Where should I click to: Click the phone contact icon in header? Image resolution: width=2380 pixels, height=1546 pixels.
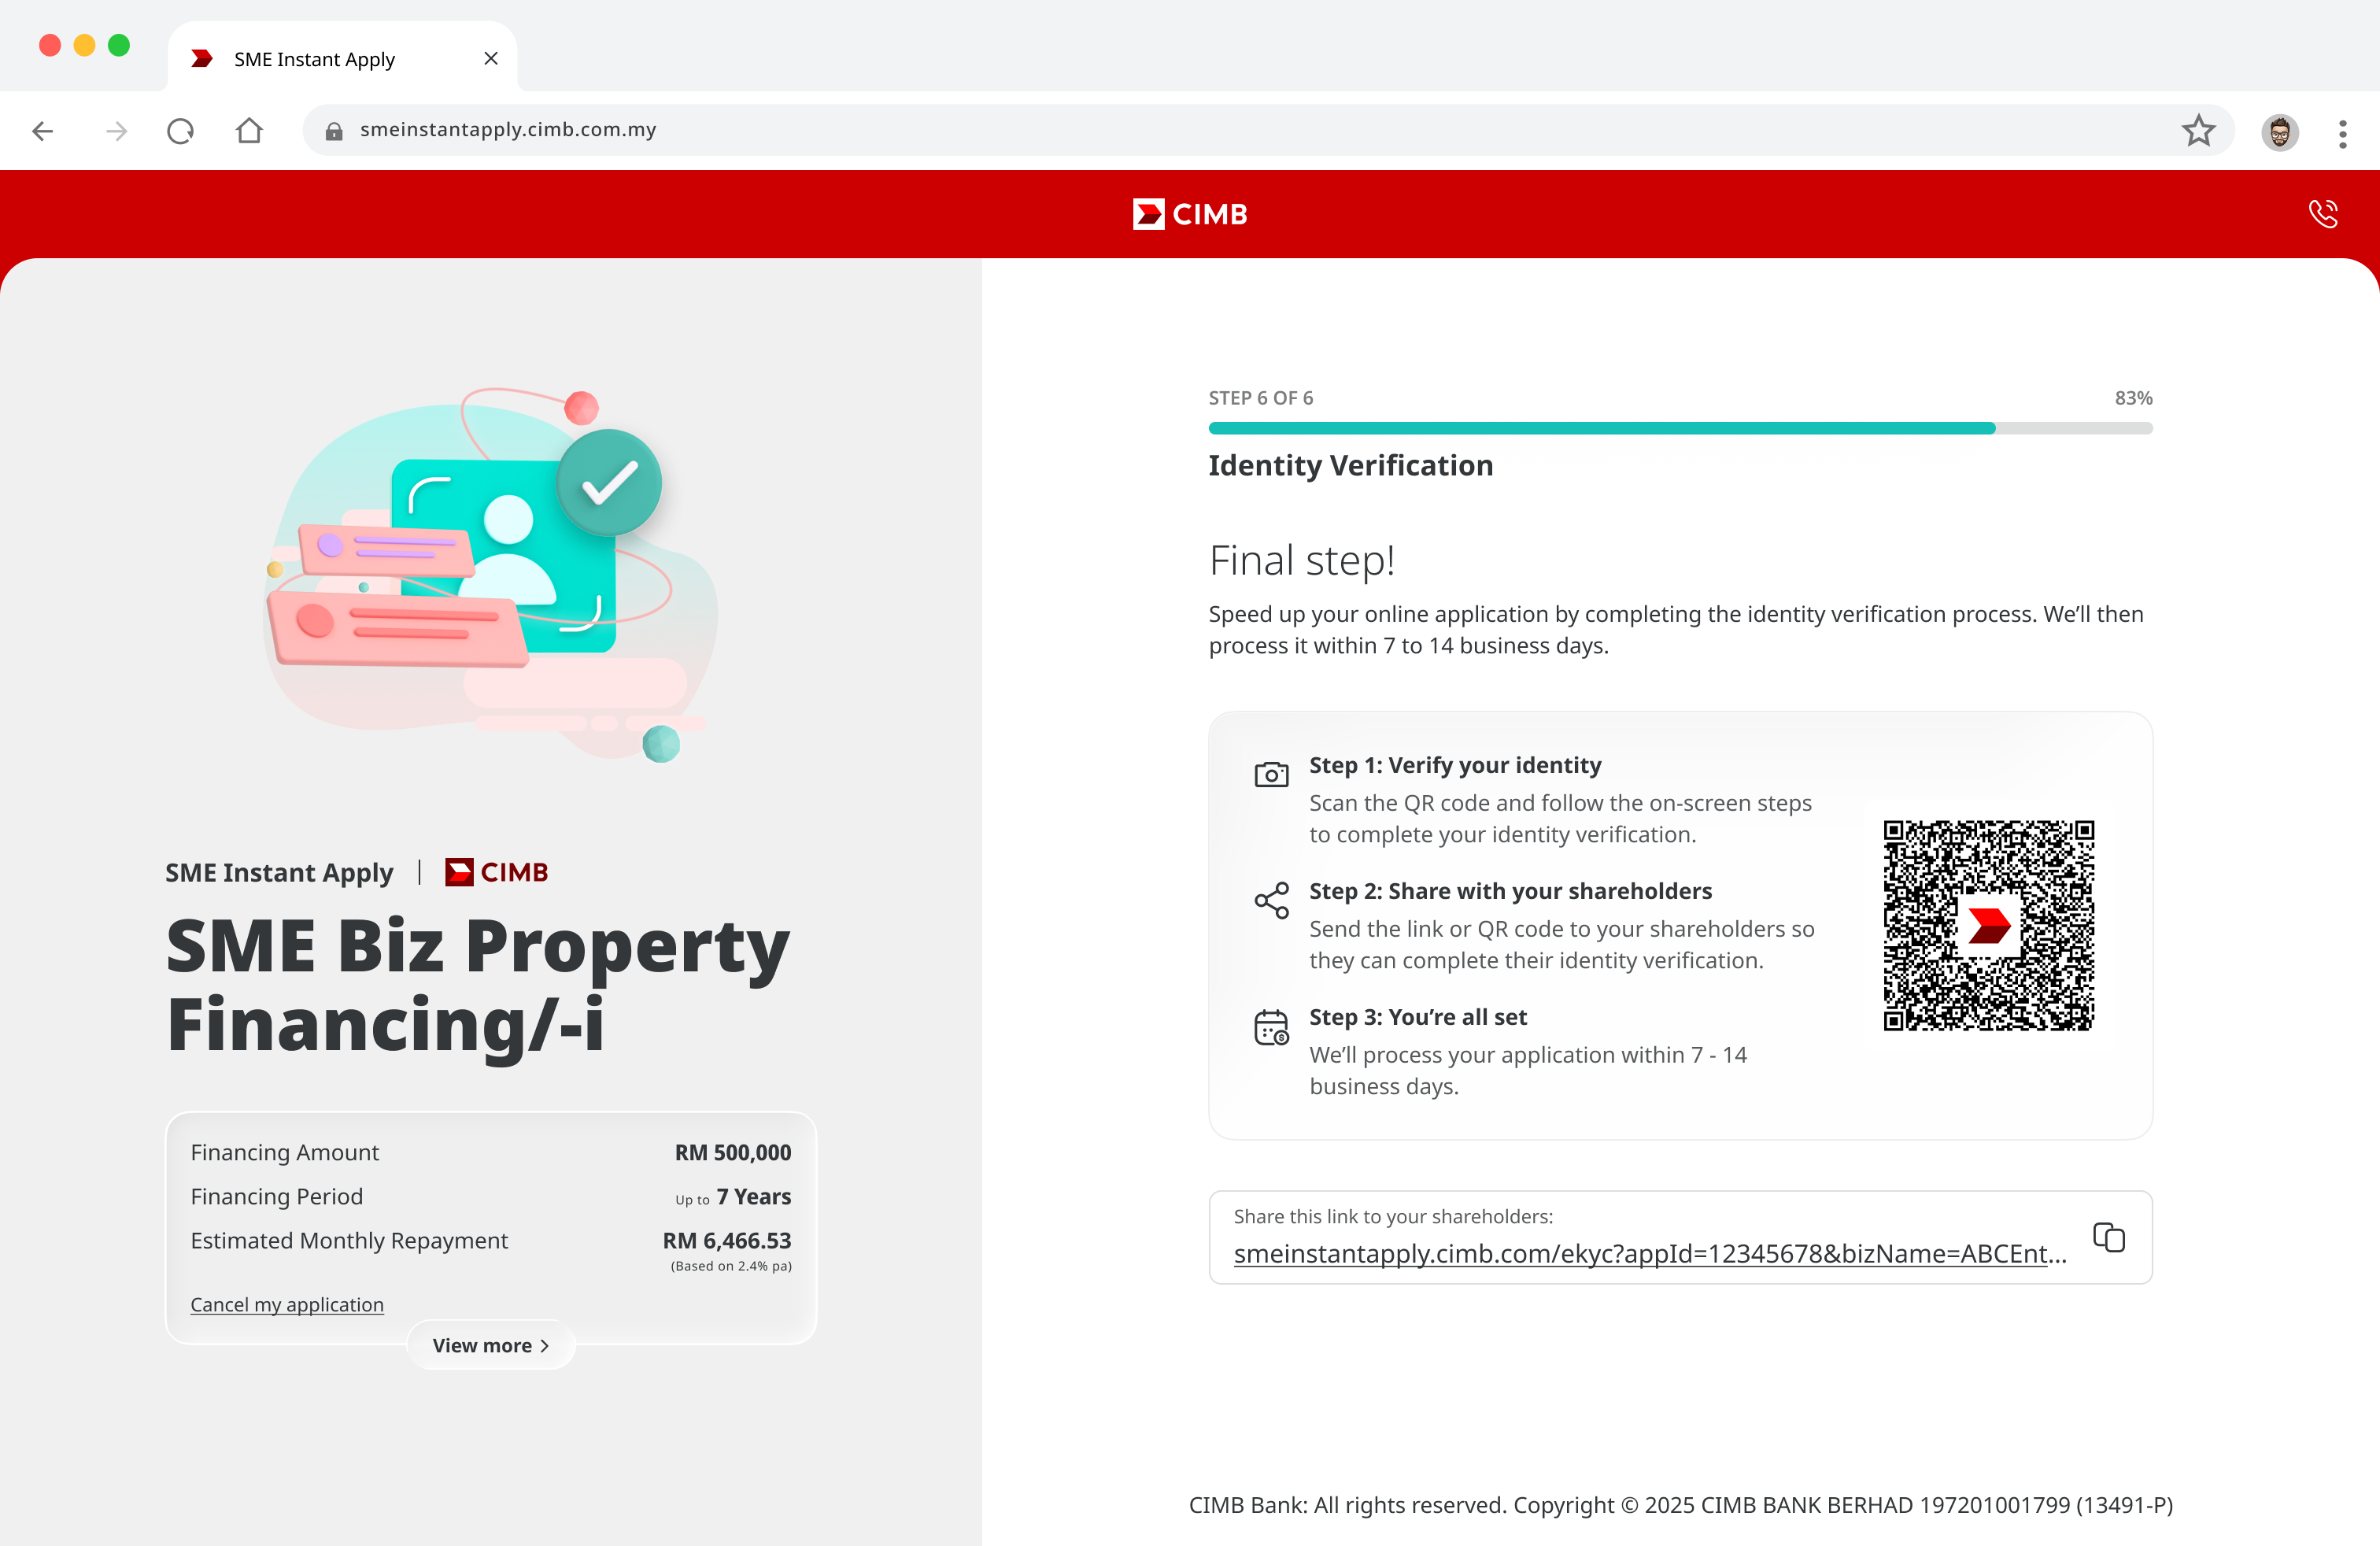pos(2323,213)
